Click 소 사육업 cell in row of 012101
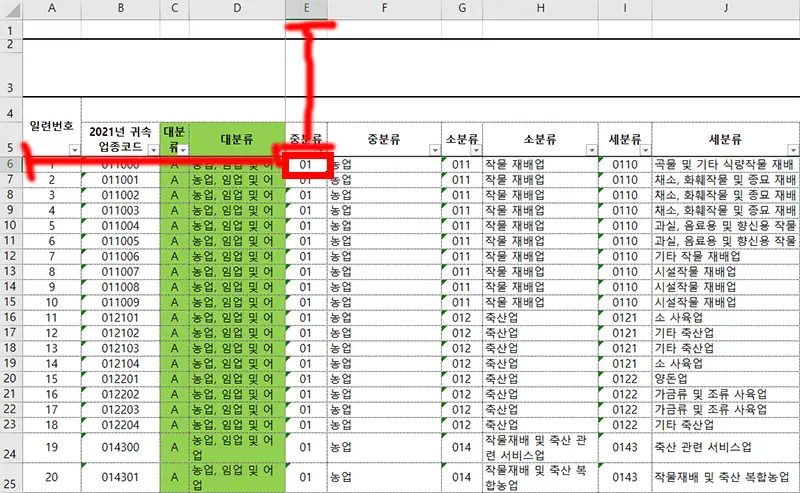This screenshot has width=800, height=493. (x=726, y=317)
